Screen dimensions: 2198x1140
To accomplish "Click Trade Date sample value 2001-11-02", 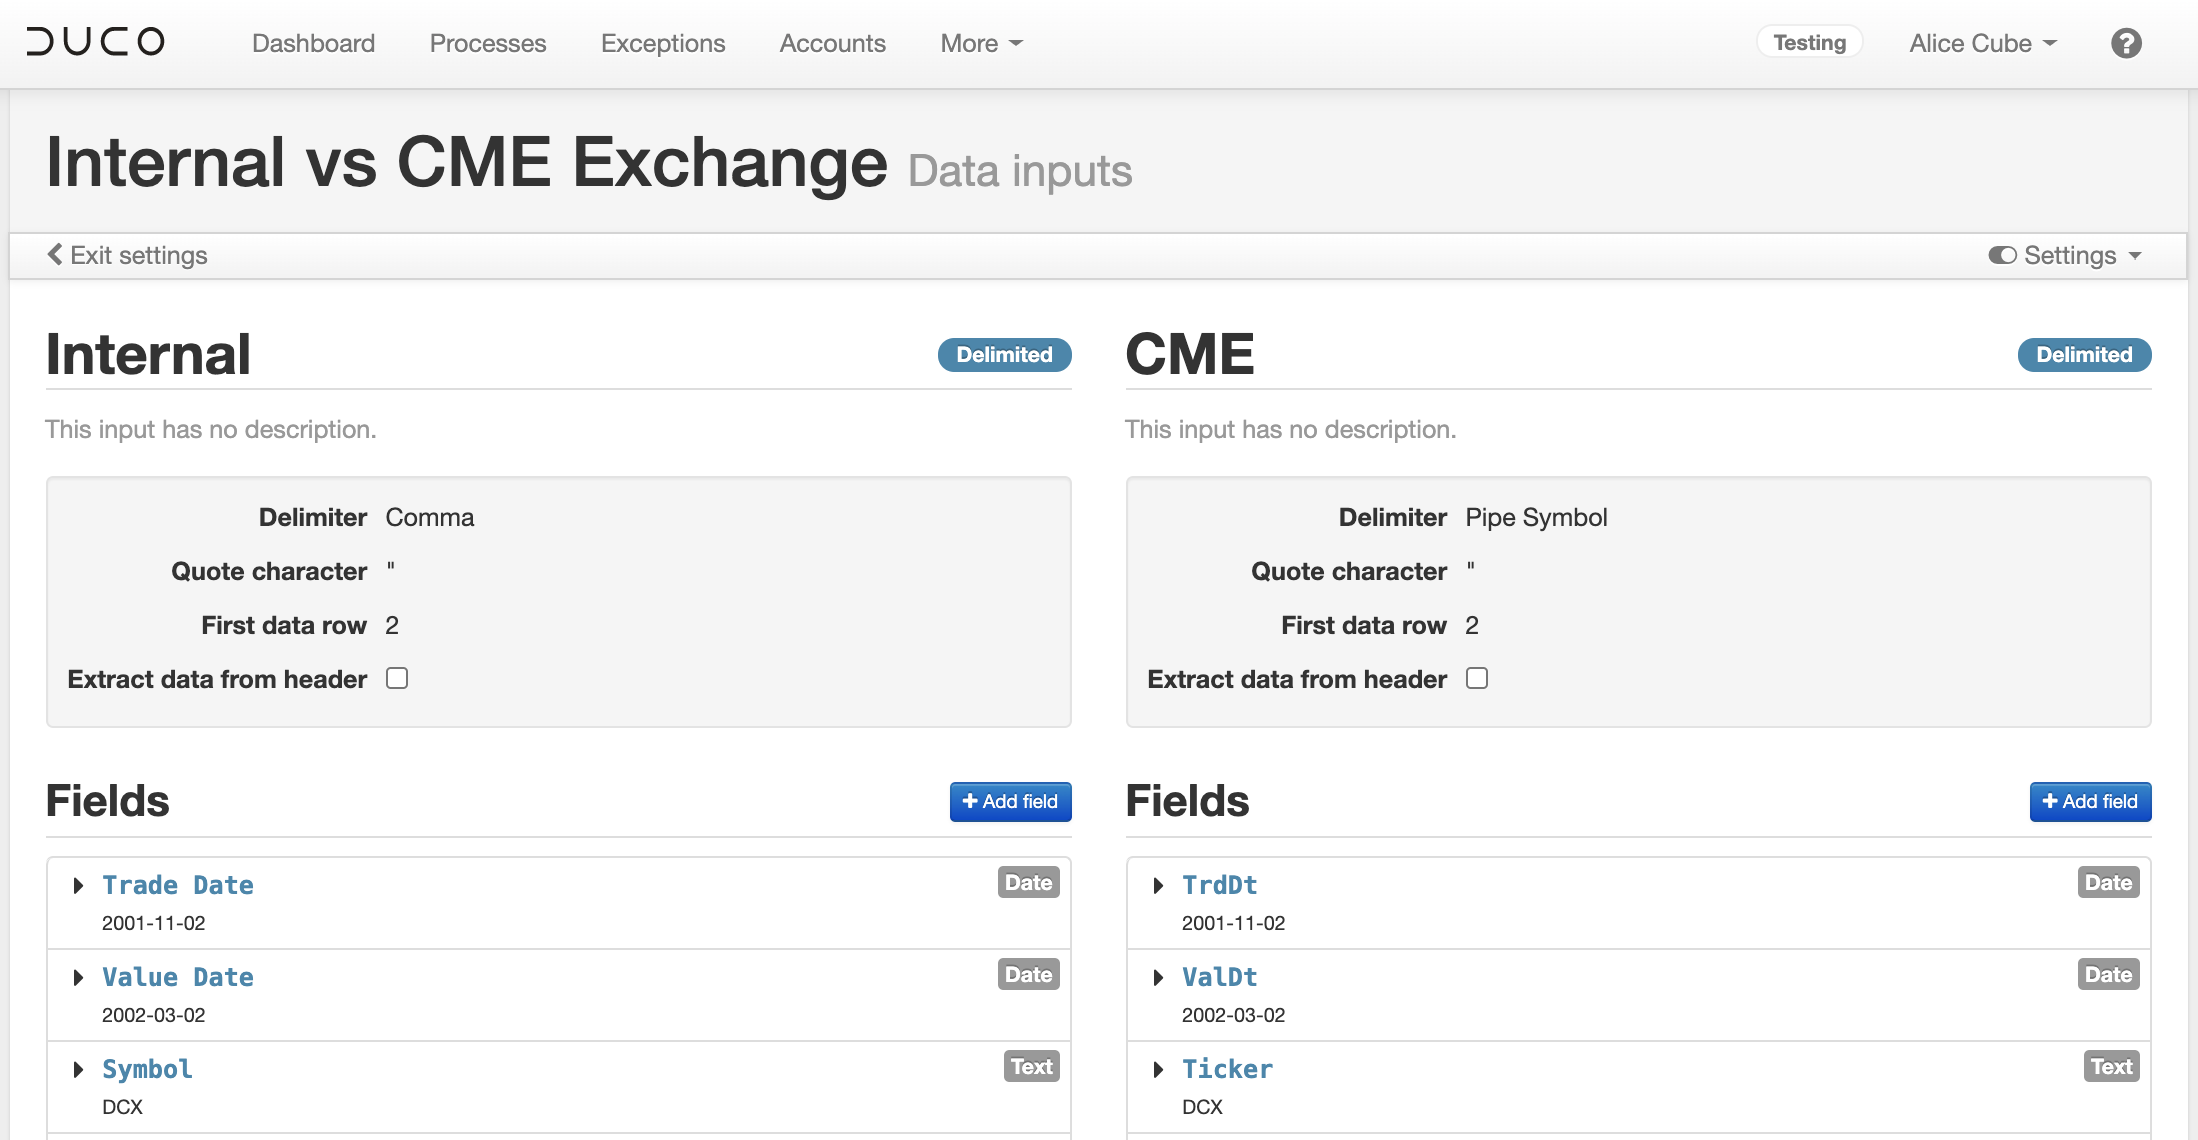I will (154, 923).
